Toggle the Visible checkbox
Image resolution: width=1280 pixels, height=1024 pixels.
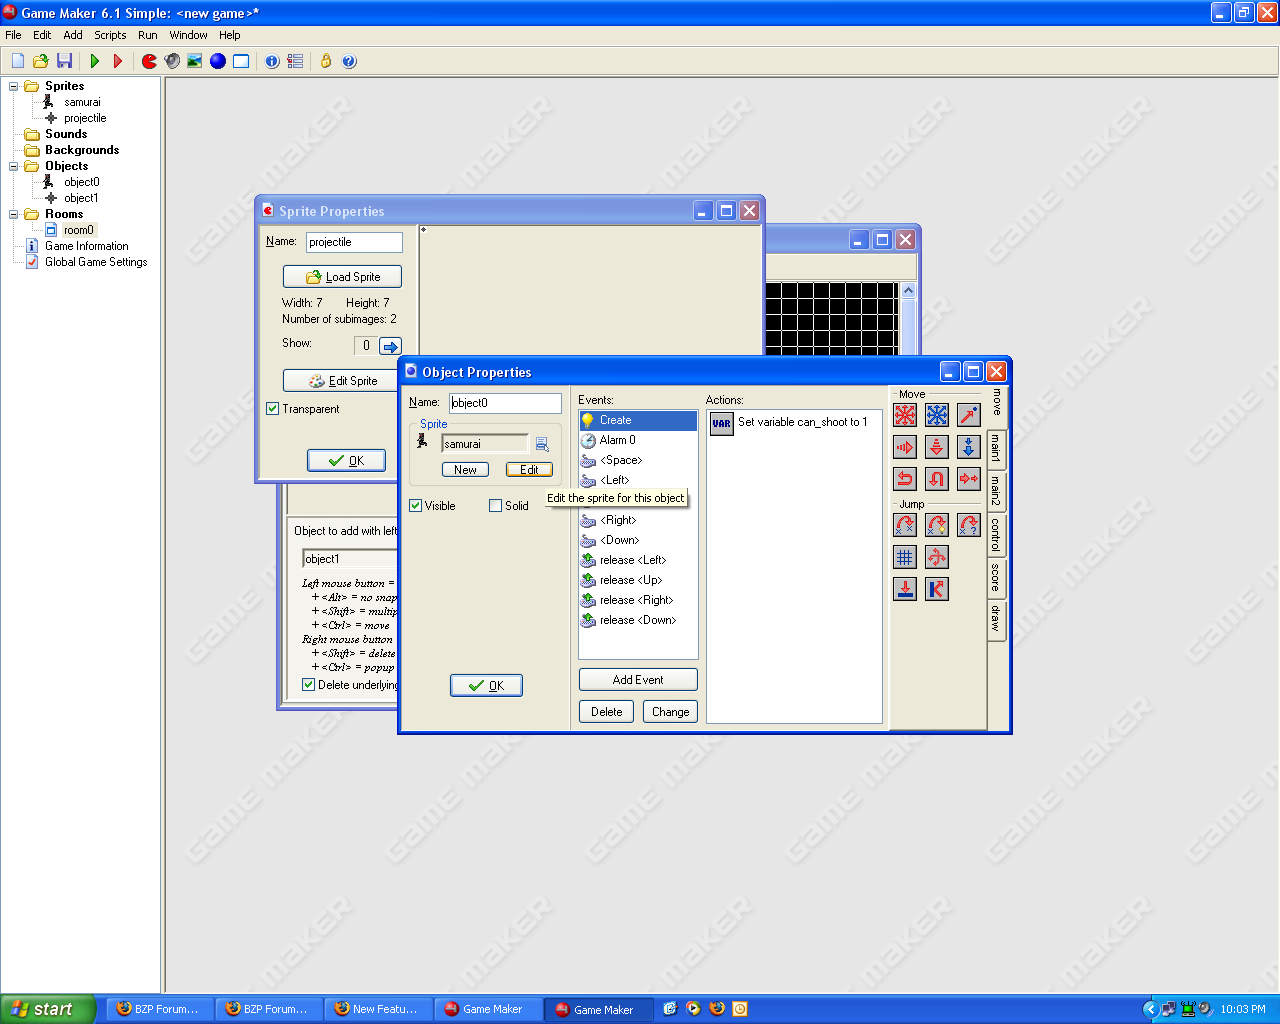tap(416, 506)
